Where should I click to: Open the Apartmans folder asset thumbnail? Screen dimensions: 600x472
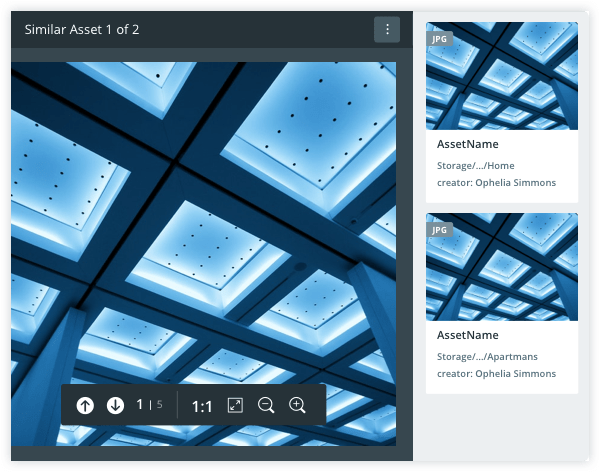502,267
